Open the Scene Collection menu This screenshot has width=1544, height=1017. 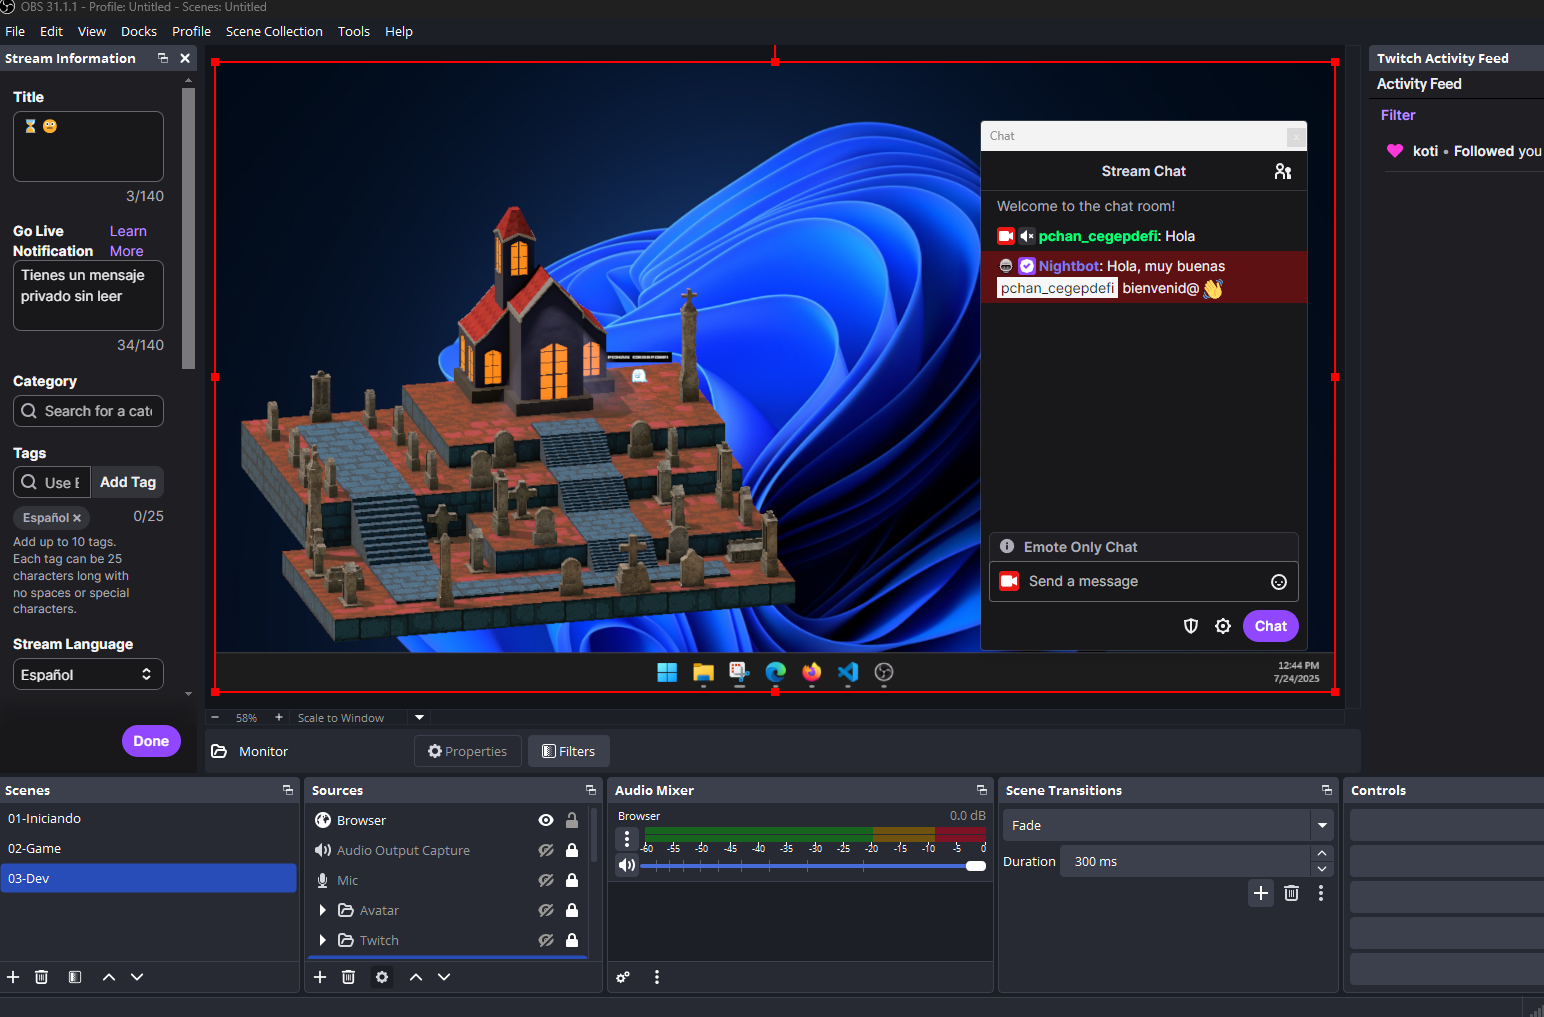tap(274, 31)
